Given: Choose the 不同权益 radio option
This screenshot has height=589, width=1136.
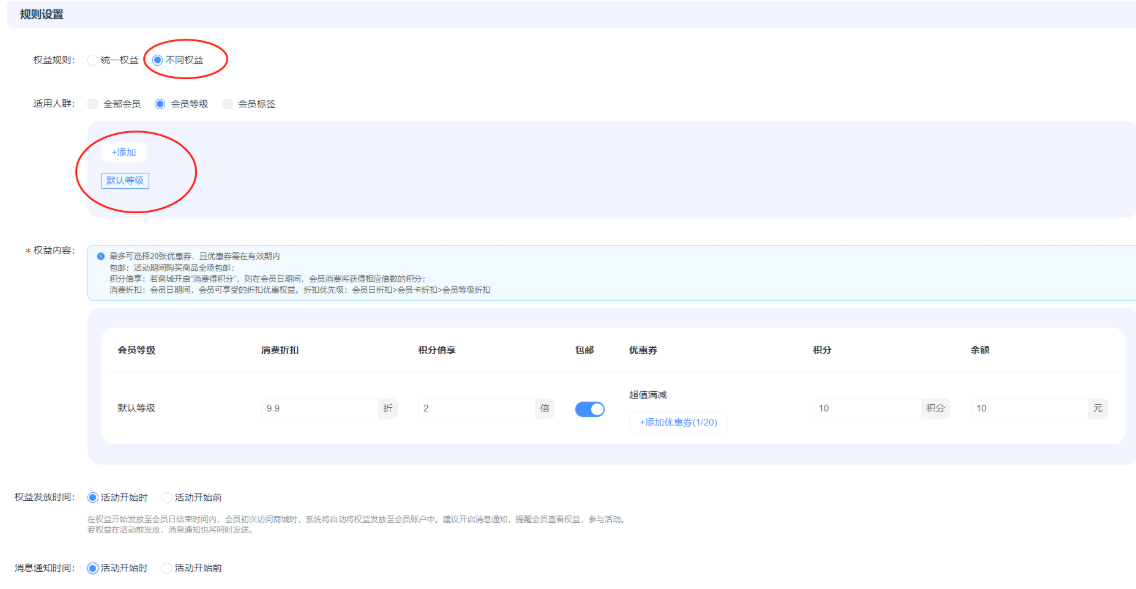Looking at the screenshot, I should click(x=157, y=60).
